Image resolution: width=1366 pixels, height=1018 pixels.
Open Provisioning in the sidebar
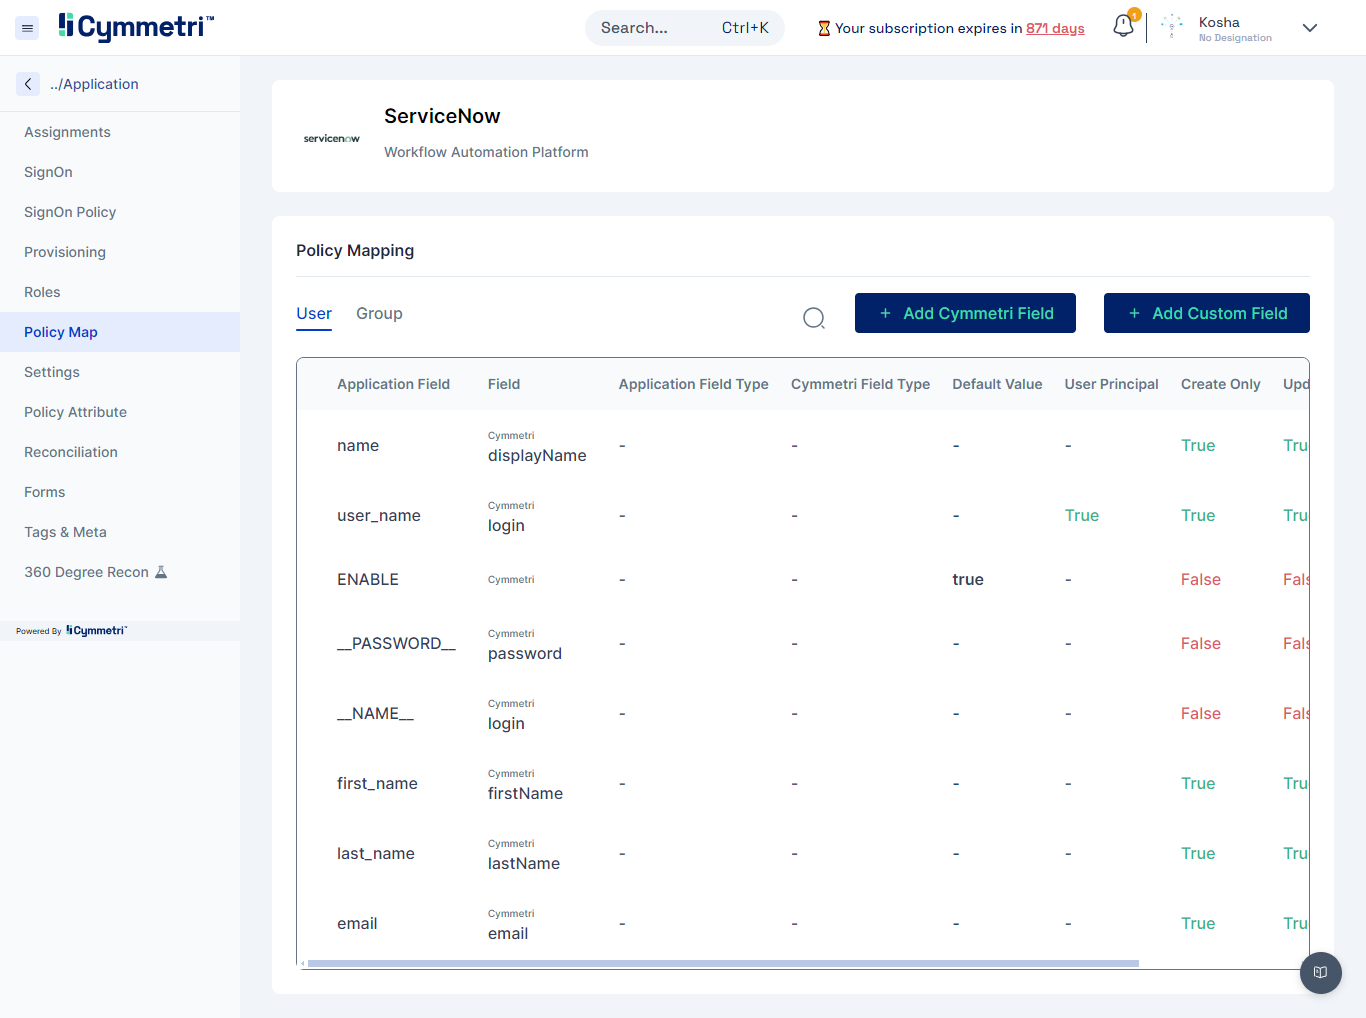[65, 252]
